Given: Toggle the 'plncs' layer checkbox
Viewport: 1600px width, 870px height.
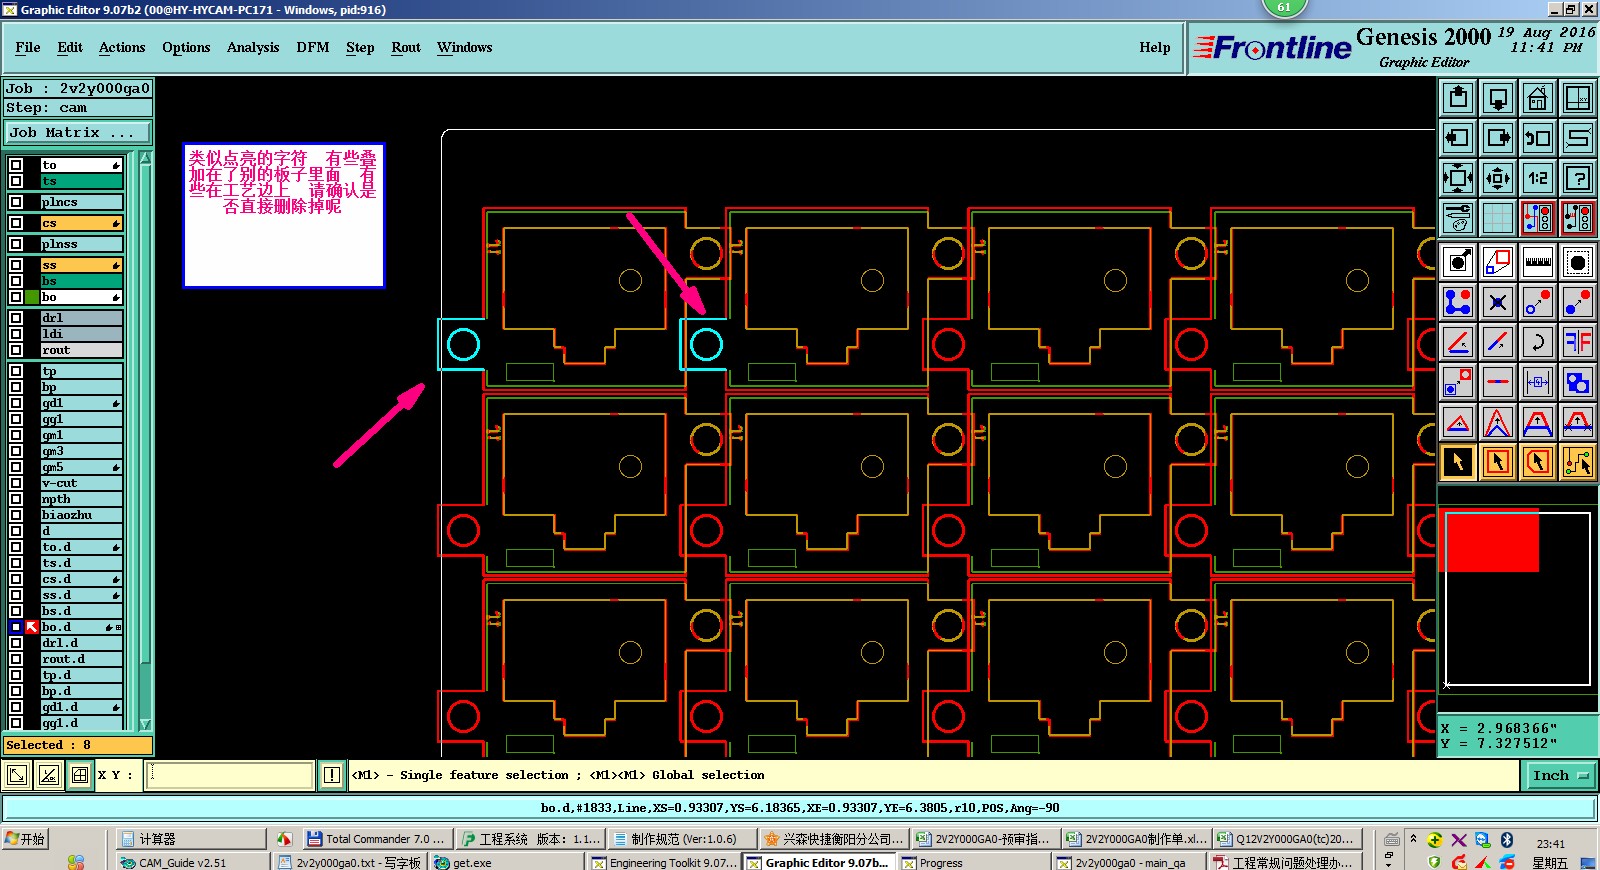Looking at the screenshot, I should pos(16,202).
